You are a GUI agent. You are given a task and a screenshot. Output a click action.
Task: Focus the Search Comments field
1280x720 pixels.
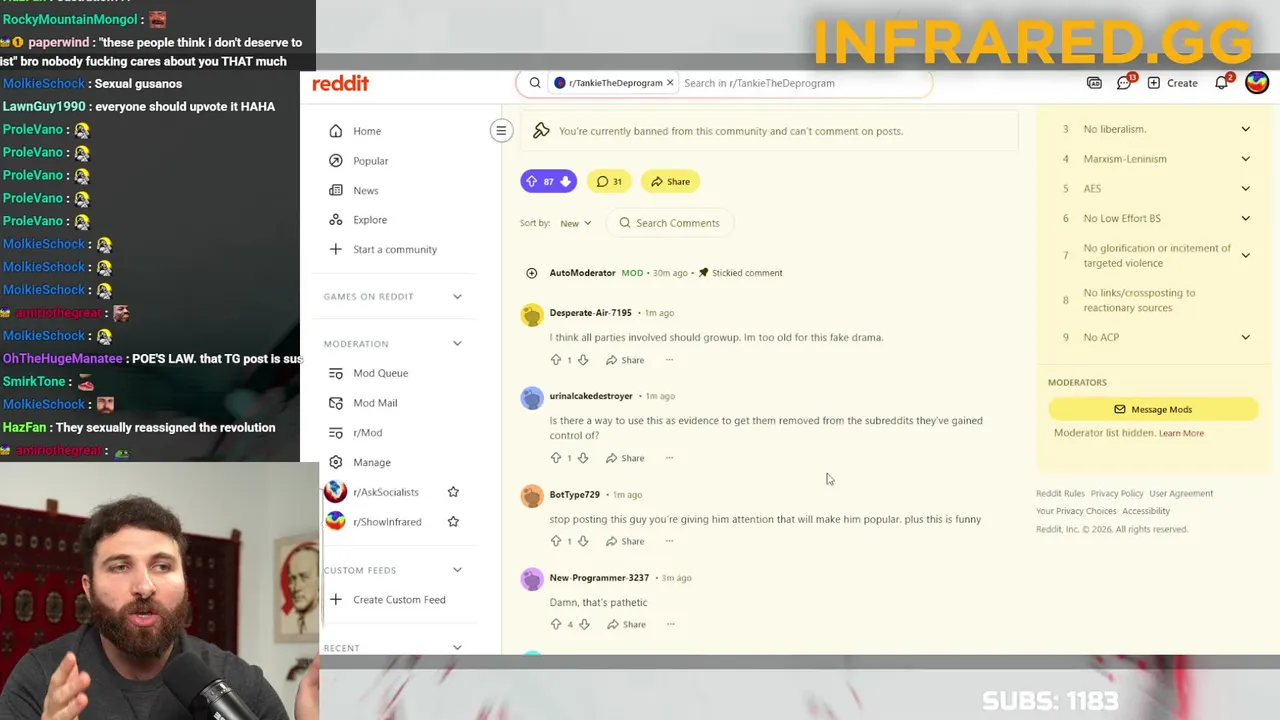tap(668, 223)
